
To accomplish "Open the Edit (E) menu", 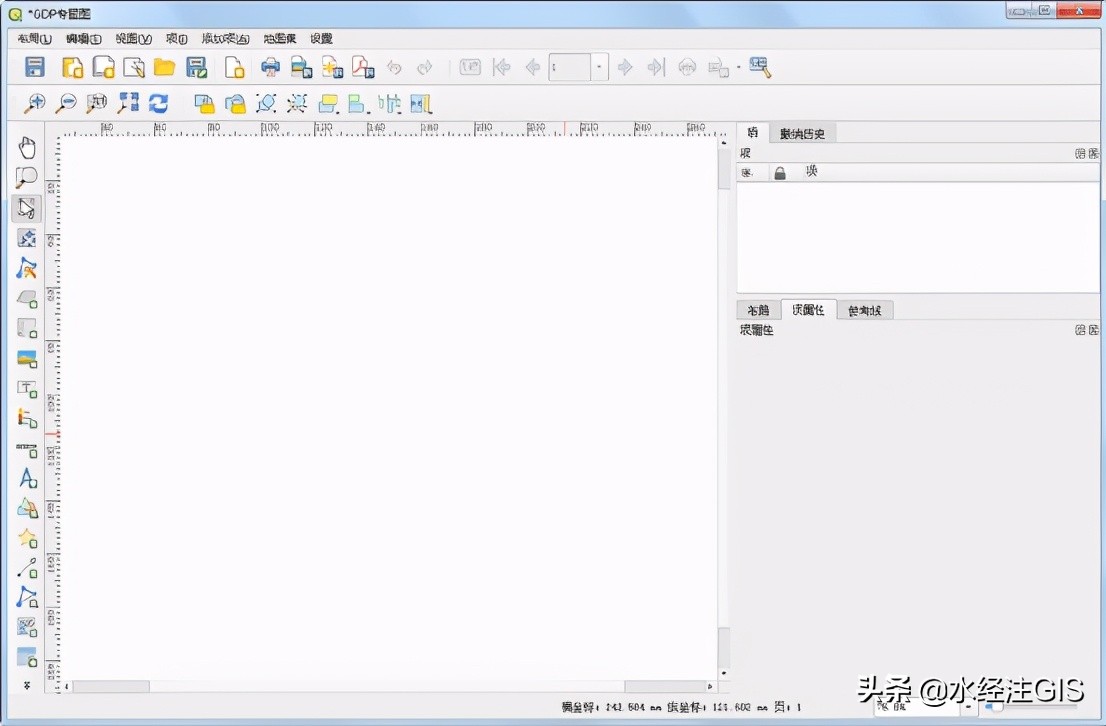I will 83,39.
